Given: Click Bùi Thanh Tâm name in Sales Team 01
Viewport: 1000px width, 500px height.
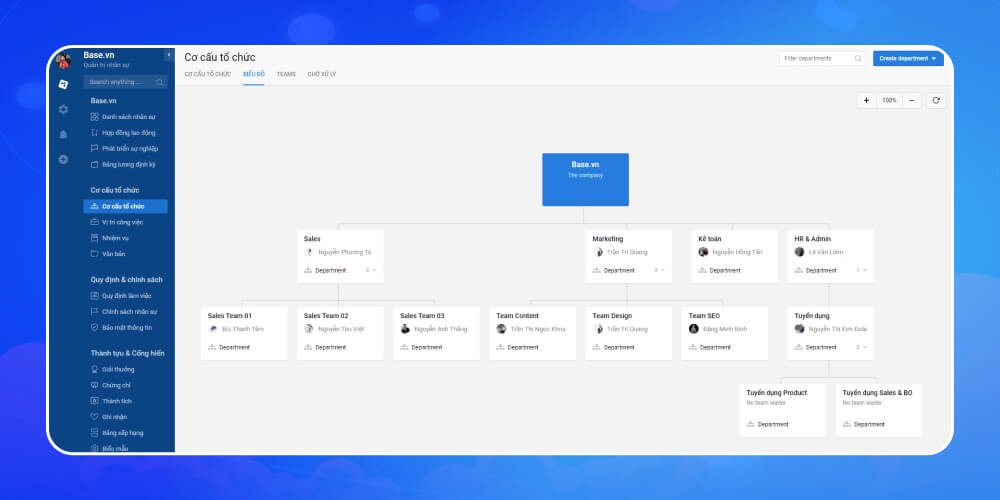Looking at the screenshot, I should (x=242, y=329).
